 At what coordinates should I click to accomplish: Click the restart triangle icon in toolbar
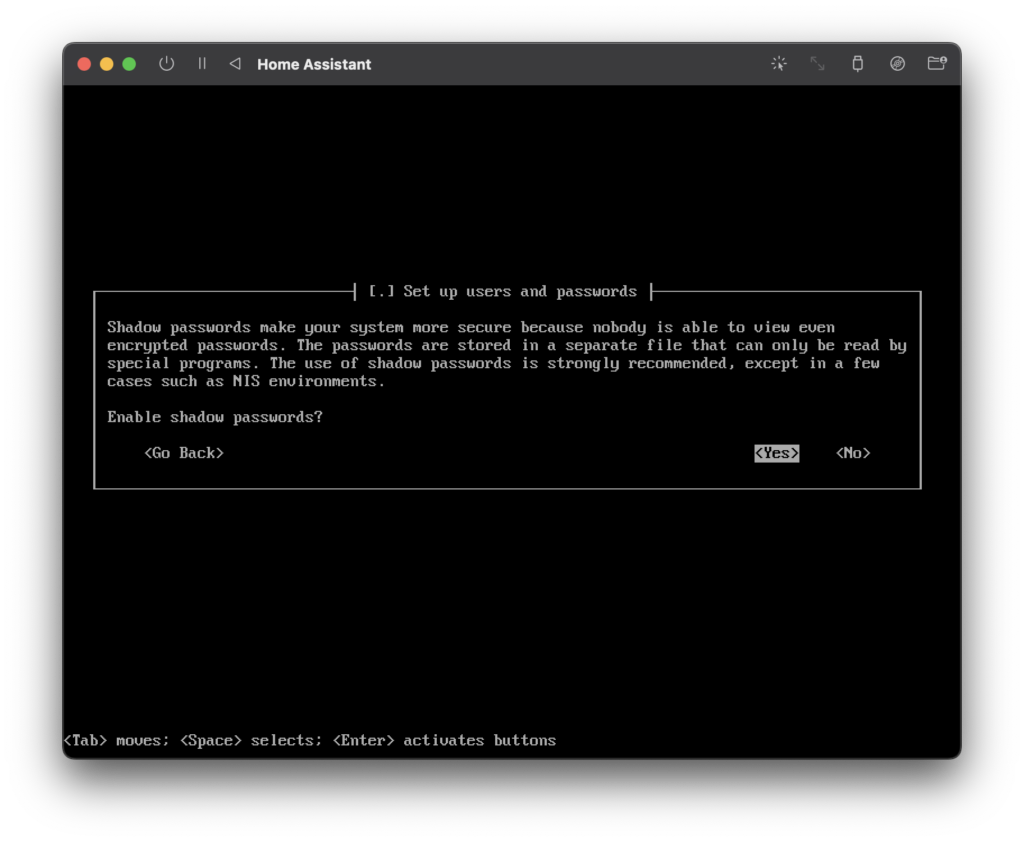pyautogui.click(x=235, y=63)
